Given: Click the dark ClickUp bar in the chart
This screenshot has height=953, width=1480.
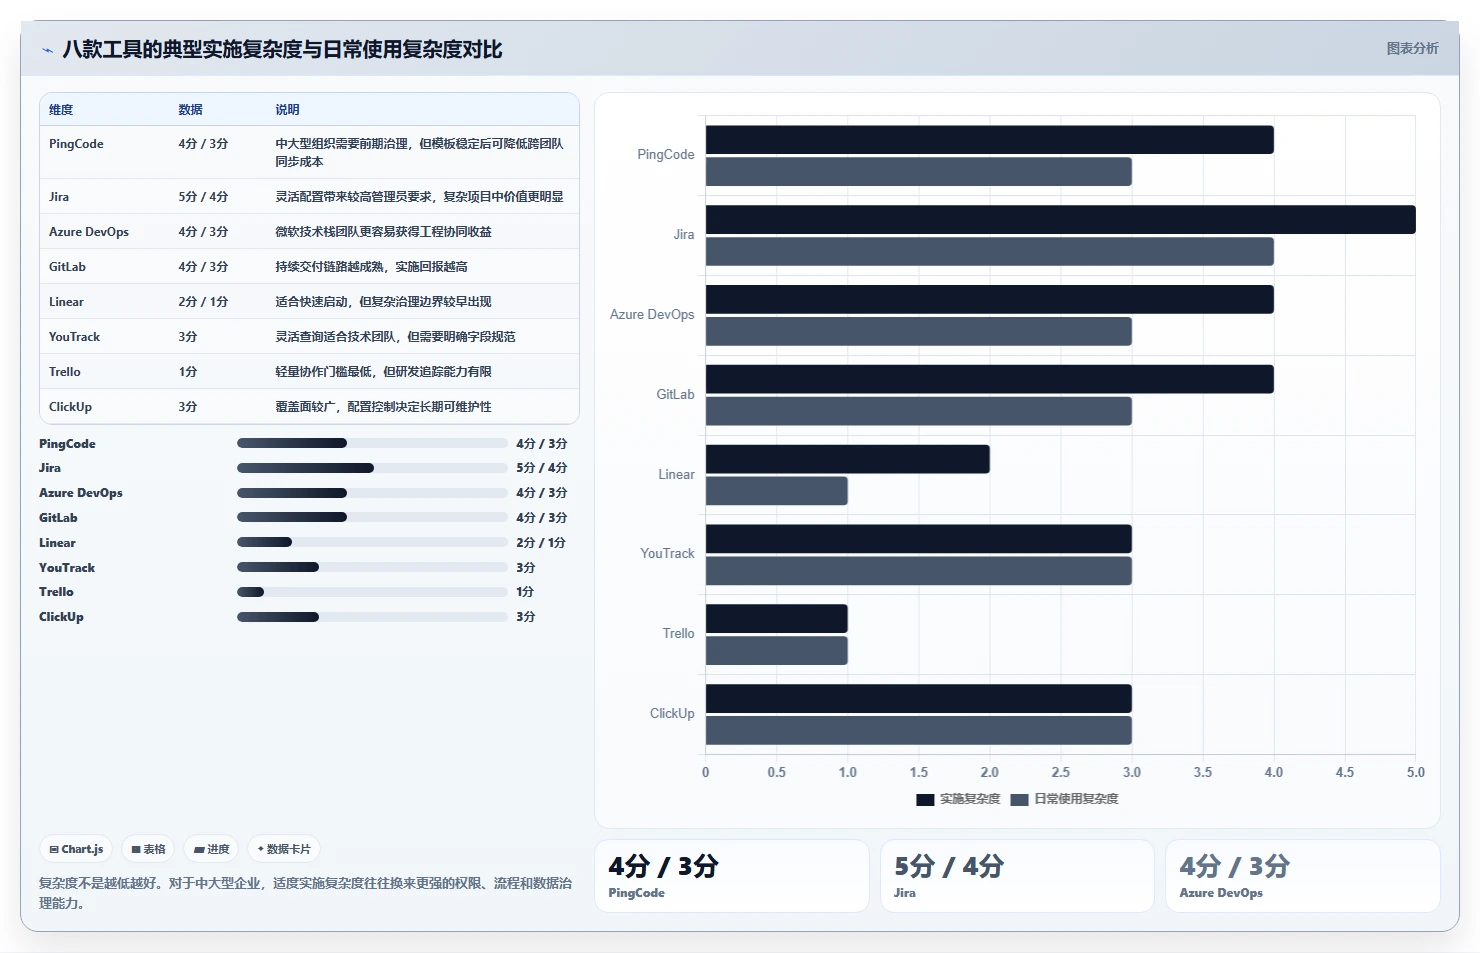Looking at the screenshot, I should point(919,699).
